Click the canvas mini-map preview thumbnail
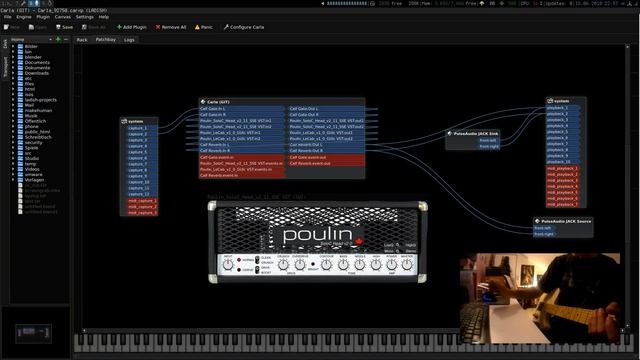This screenshot has height=360, width=640. [33, 333]
